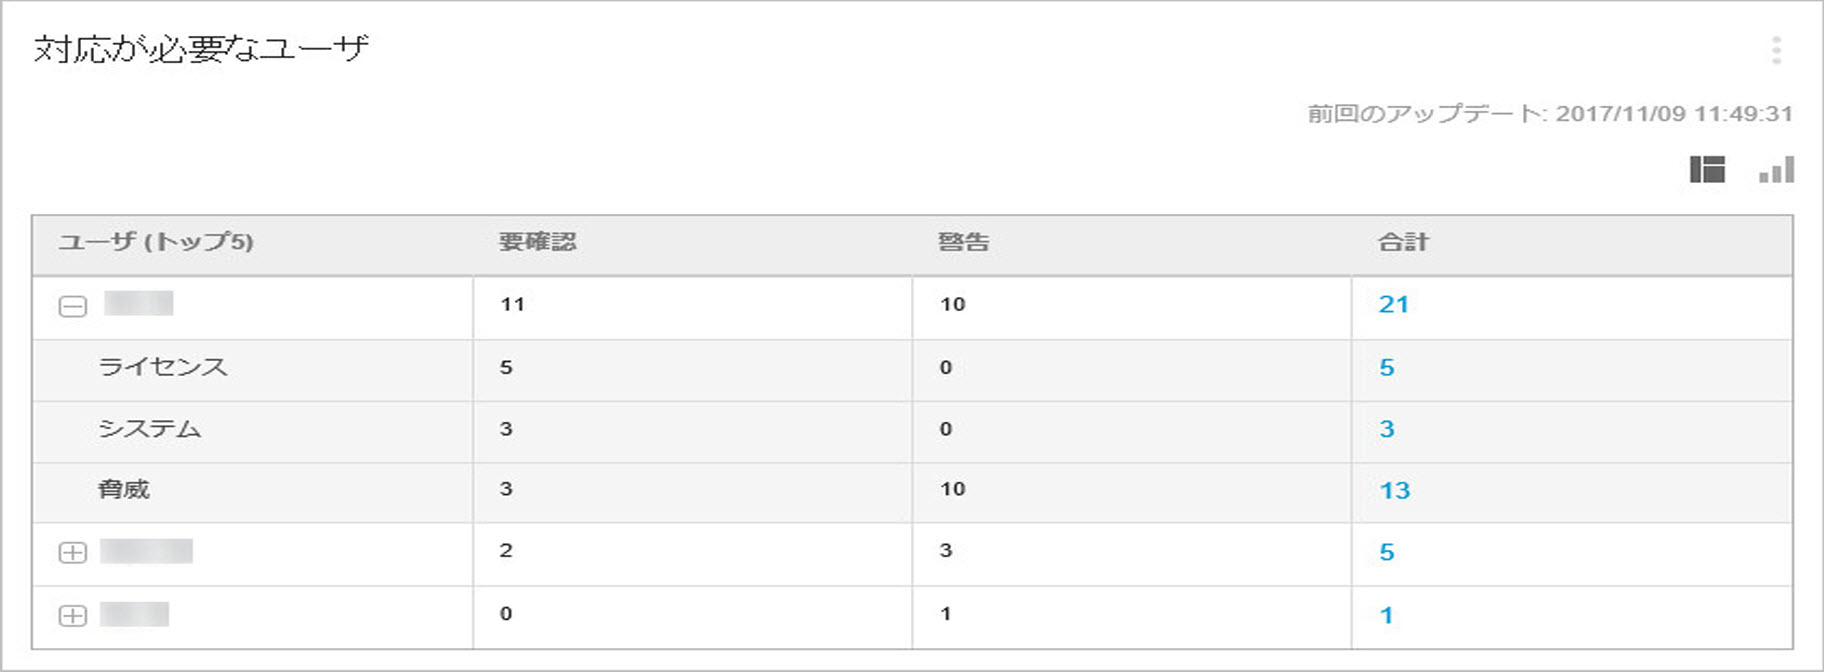The image size is (1824, 672).
Task: Click the 対応が必要なユーザ widget title
Action: [201, 49]
